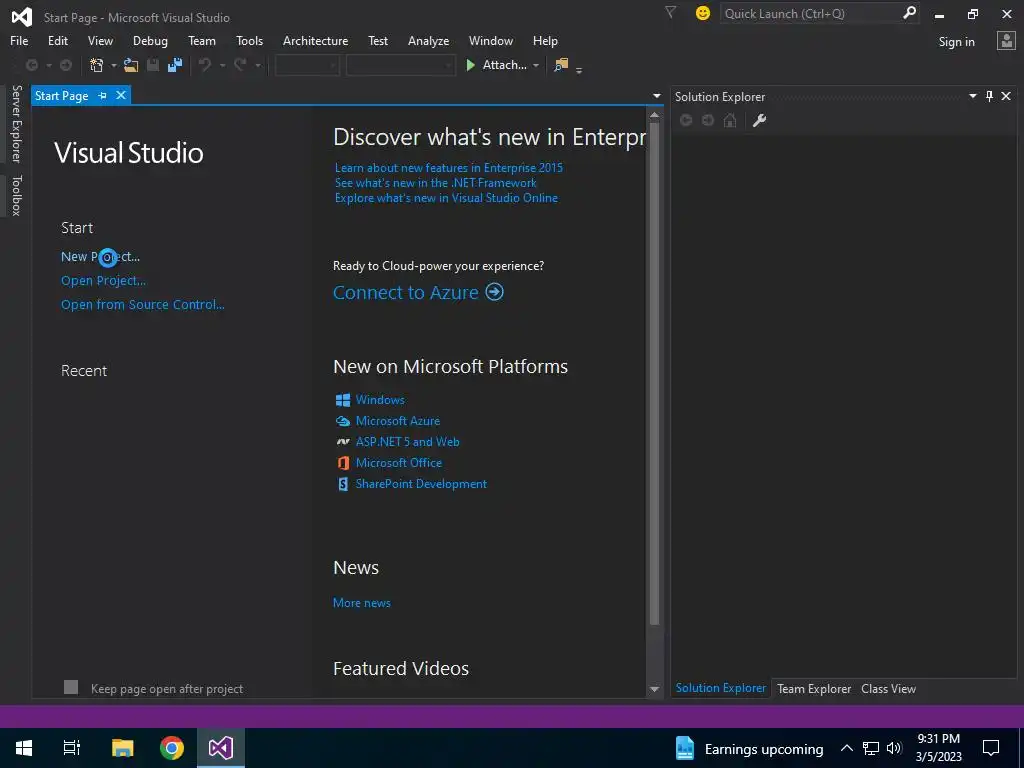Click the Open File toolbar icon
The image size is (1024, 768).
tap(131, 65)
